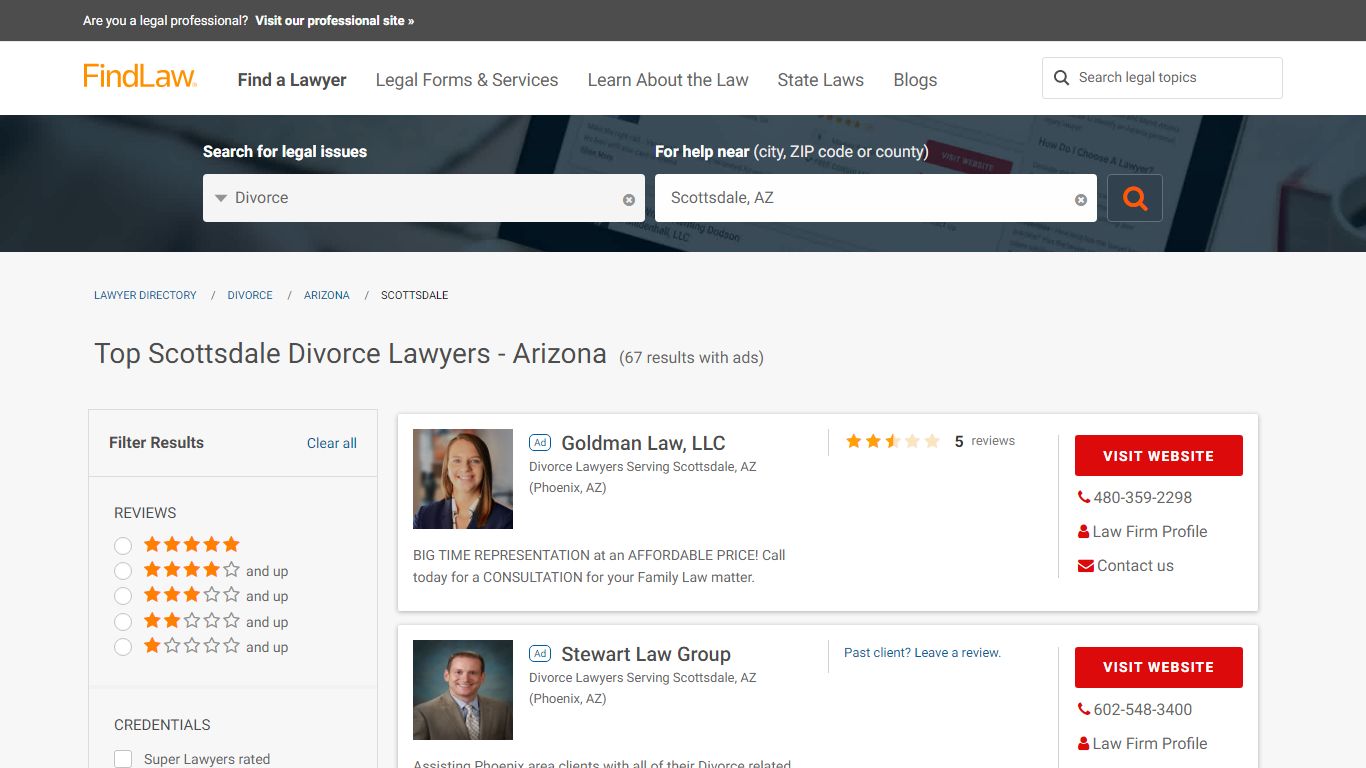Select the two stars and up filter
Viewport: 1366px width, 768px height.
(x=123, y=622)
